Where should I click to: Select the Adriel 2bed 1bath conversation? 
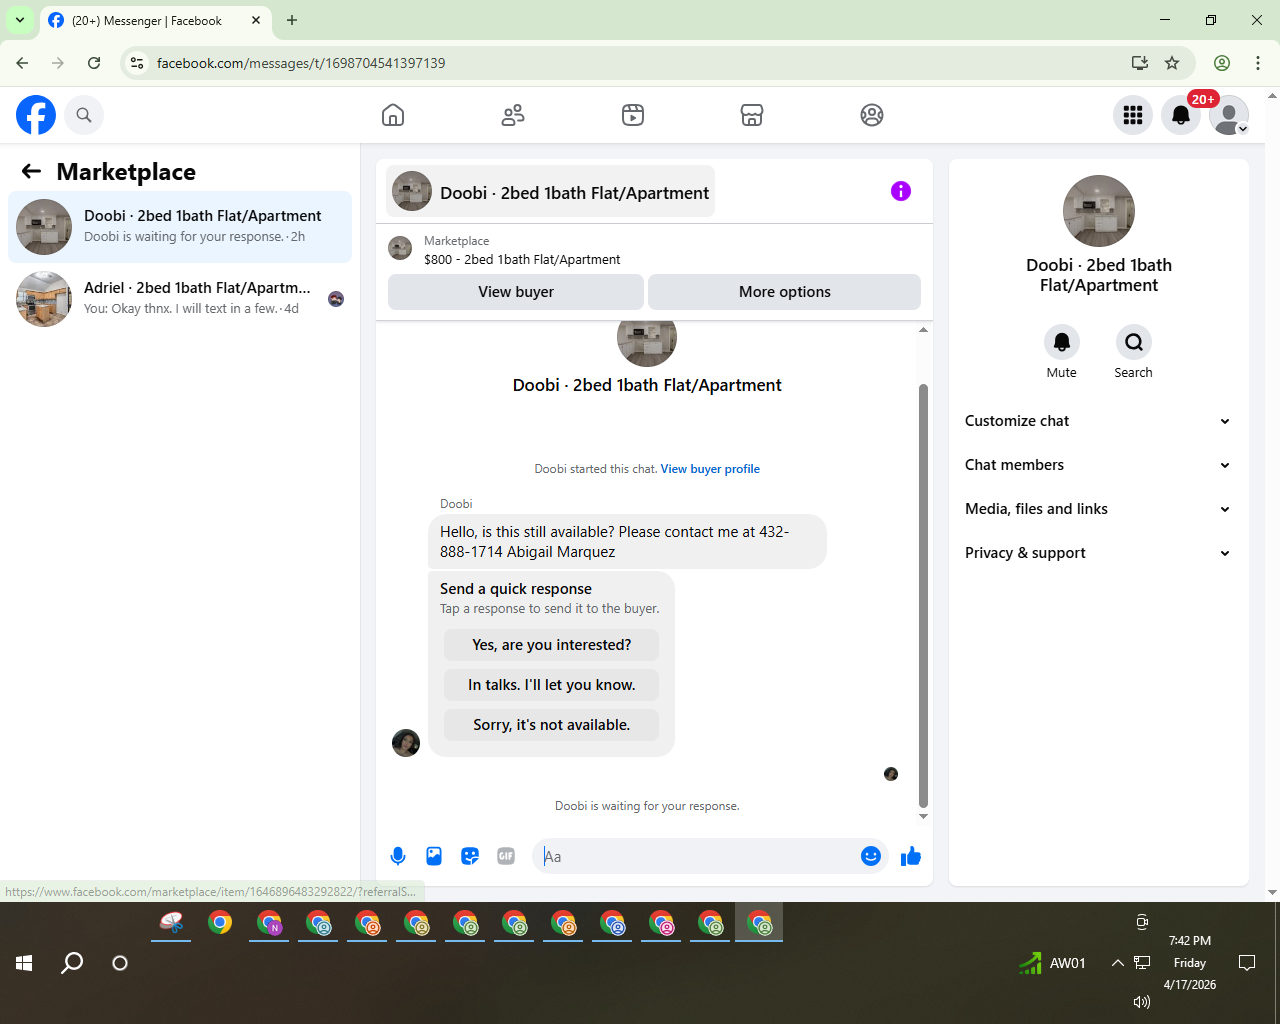180,299
